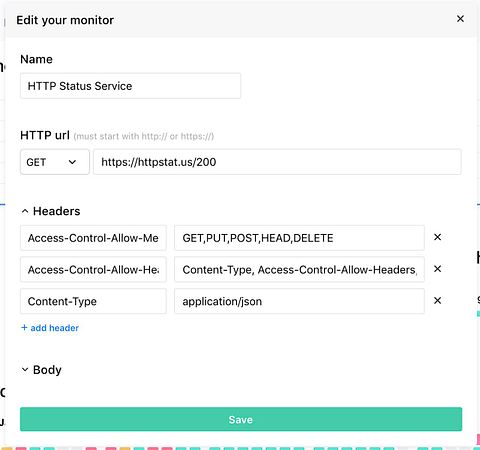The image size is (480, 450).
Task: Click the Access-Control-Allow-He header name field
Action: pyautogui.click(x=93, y=269)
